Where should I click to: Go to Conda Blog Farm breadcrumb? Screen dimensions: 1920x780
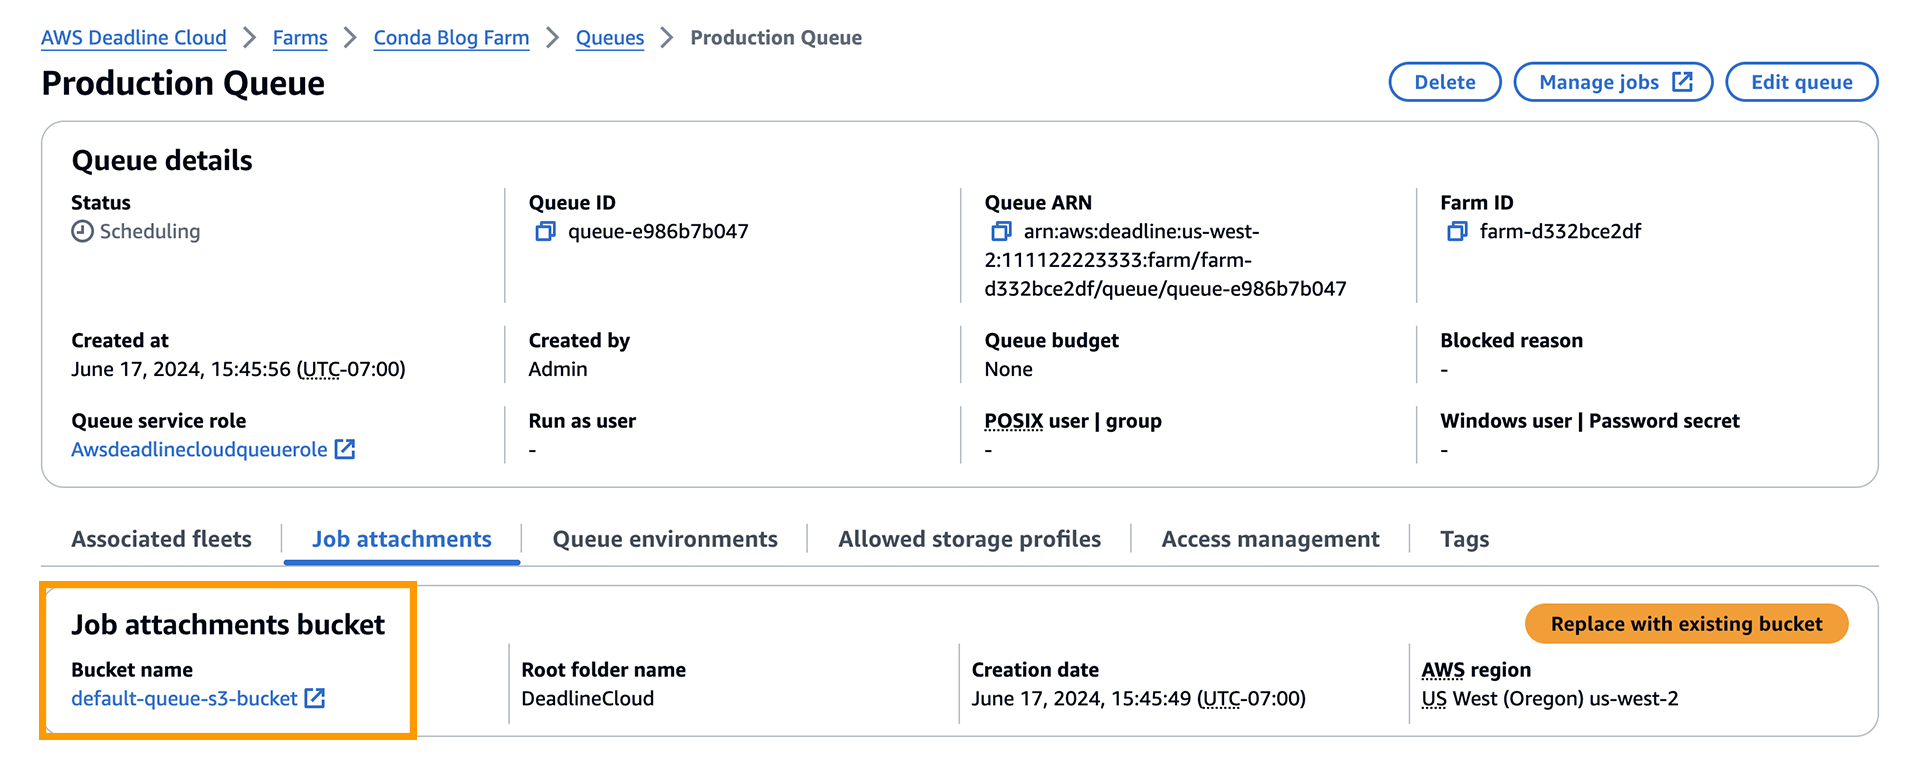[451, 38]
